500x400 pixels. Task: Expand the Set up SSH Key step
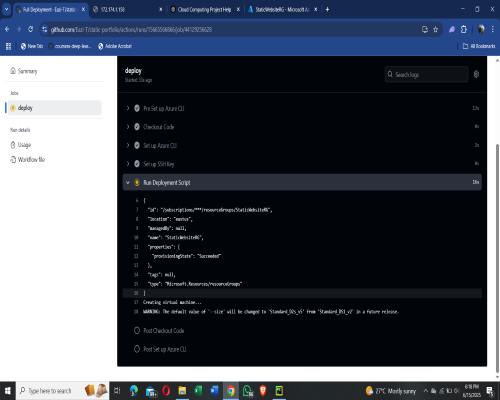(x=302, y=164)
